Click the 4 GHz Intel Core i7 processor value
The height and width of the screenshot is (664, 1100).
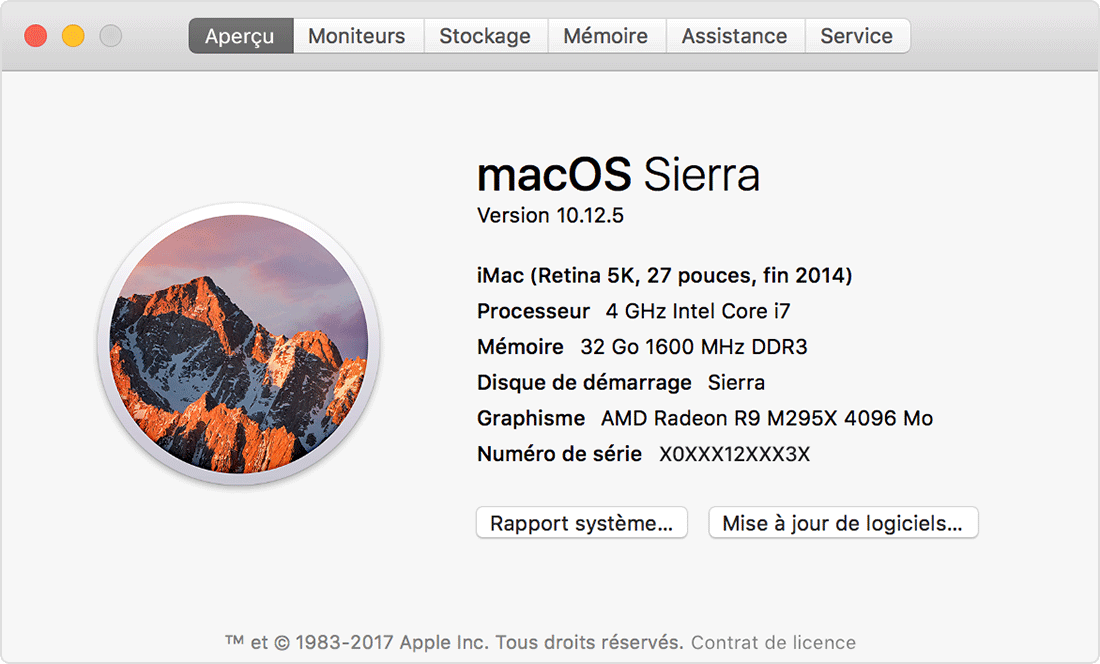click(698, 311)
